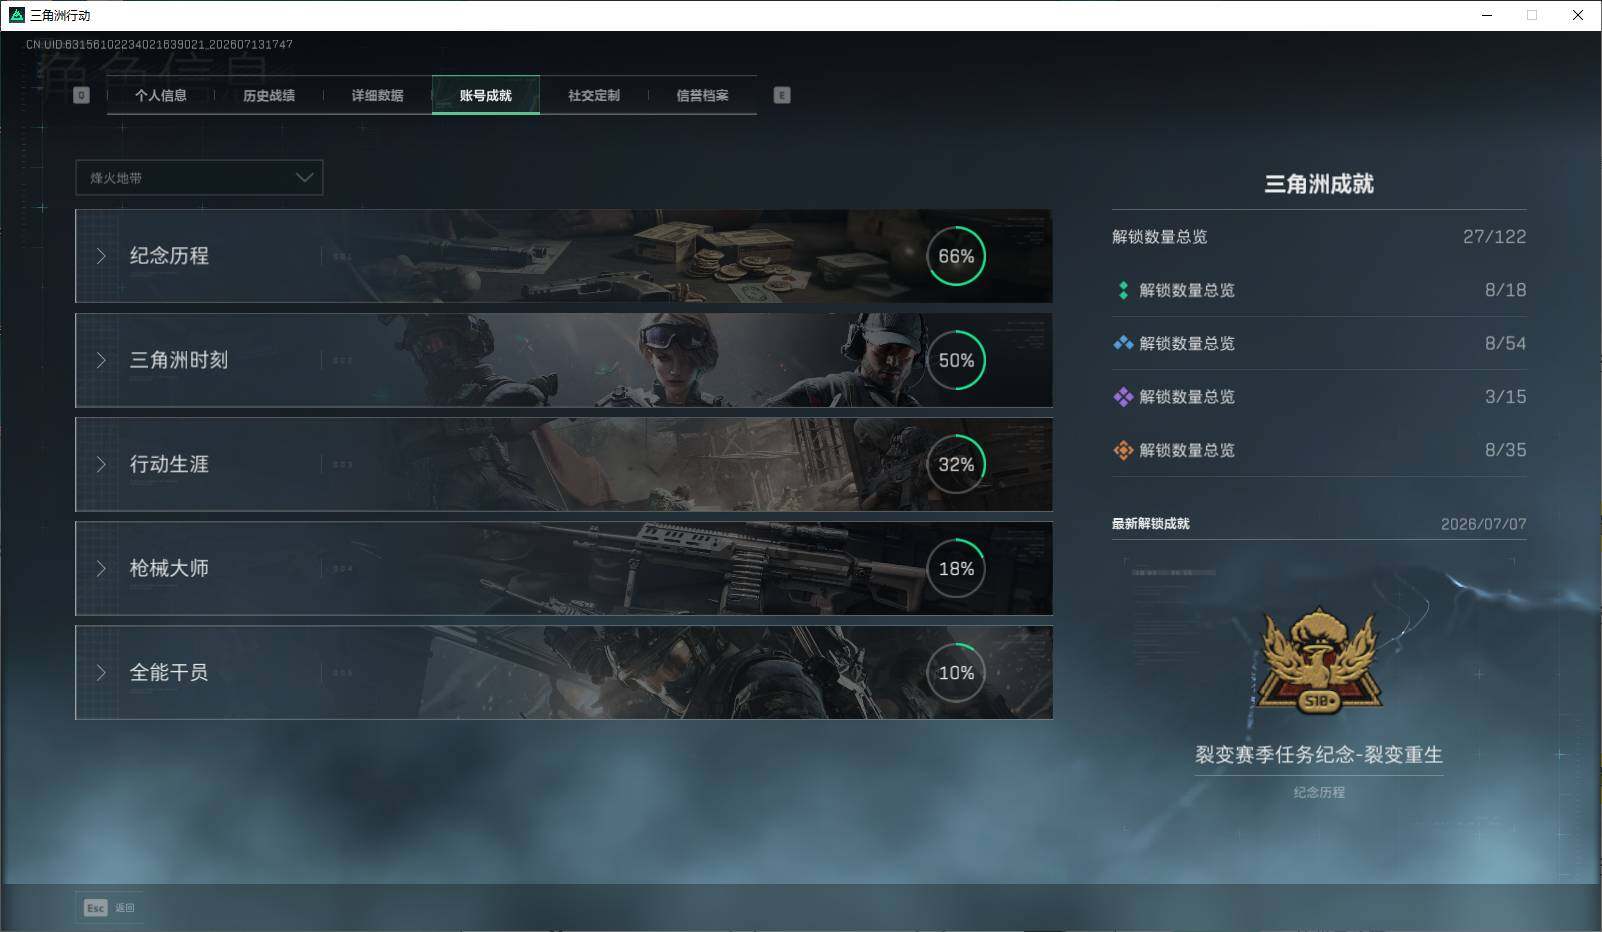Click the E next-tab key icon
The image size is (1602, 932).
tap(782, 95)
